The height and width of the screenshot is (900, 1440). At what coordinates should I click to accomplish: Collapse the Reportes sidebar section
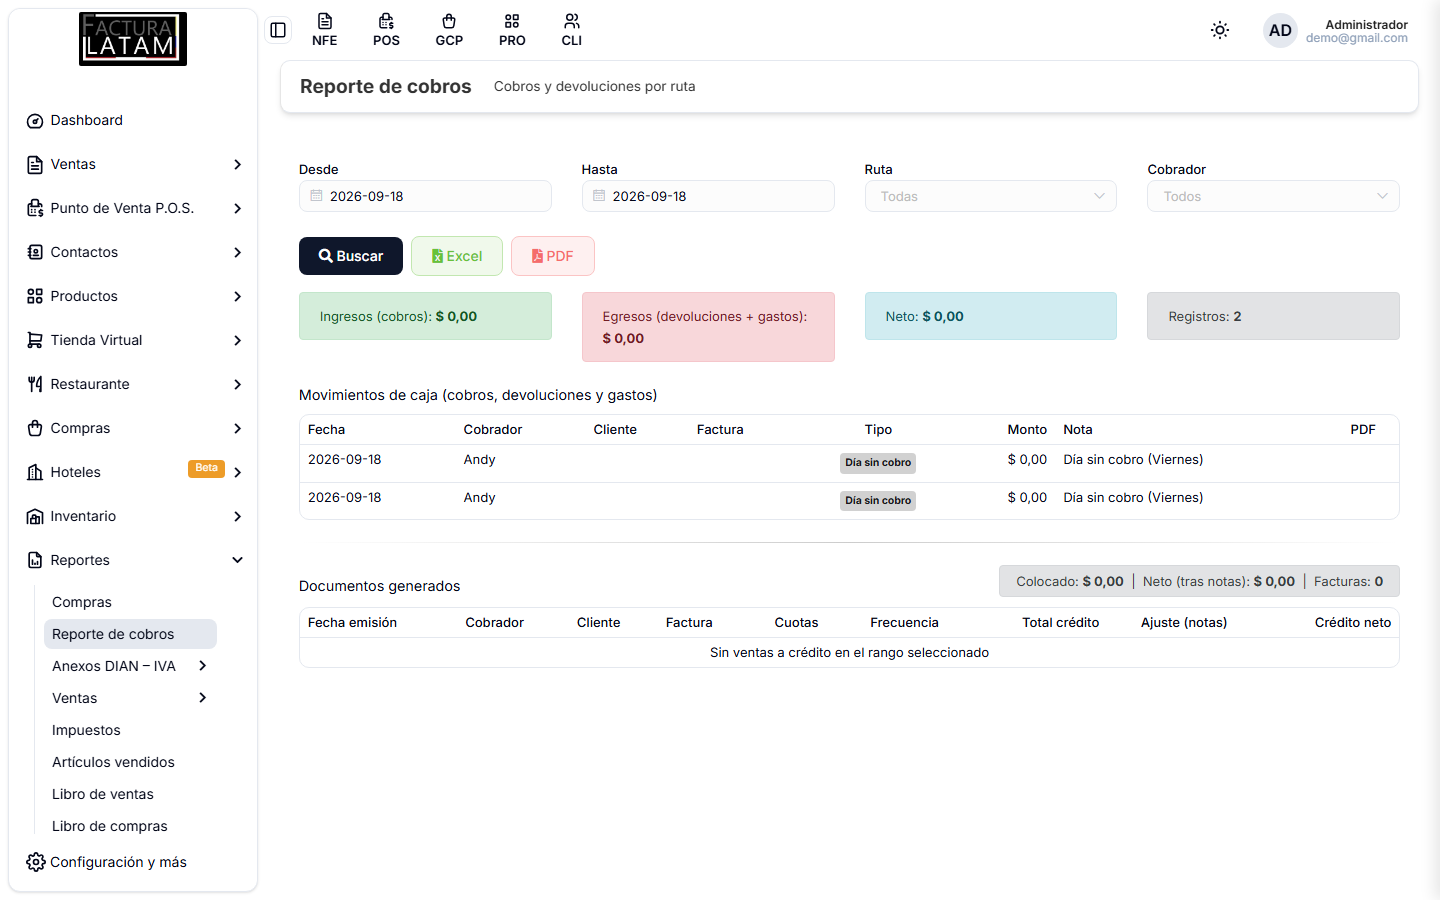coord(133,560)
